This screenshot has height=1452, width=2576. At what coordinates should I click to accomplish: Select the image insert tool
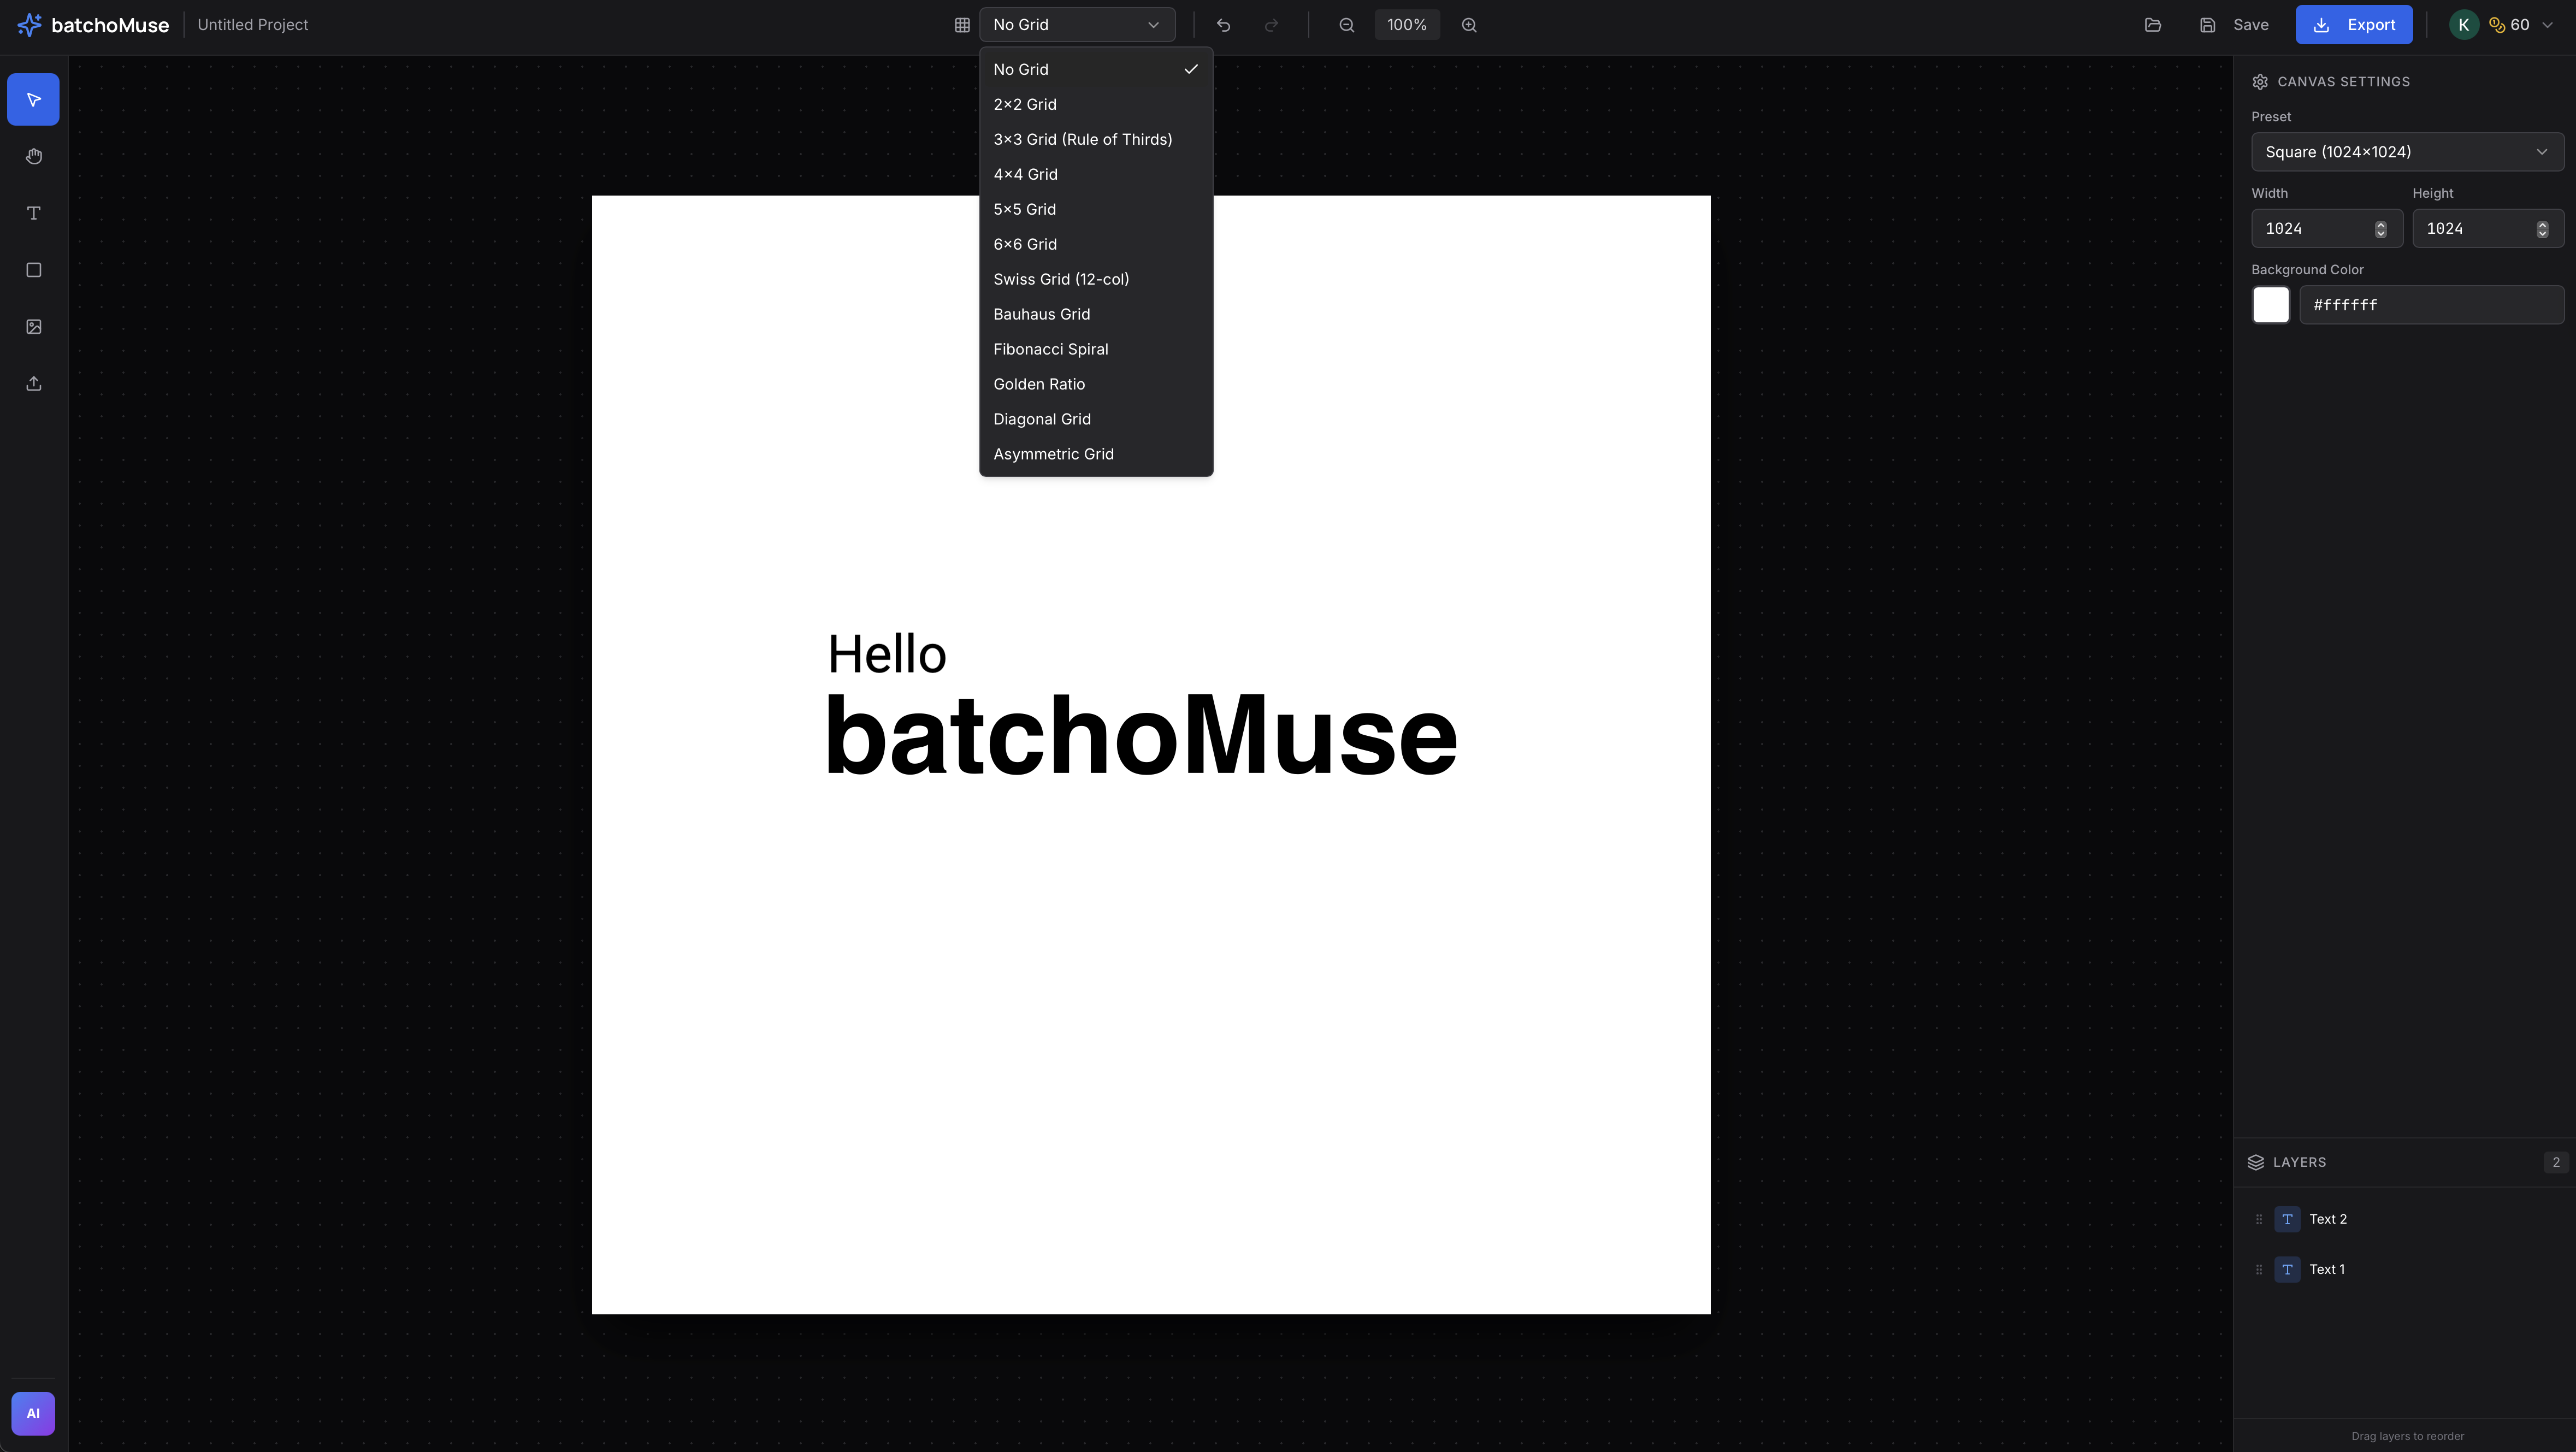click(x=33, y=327)
